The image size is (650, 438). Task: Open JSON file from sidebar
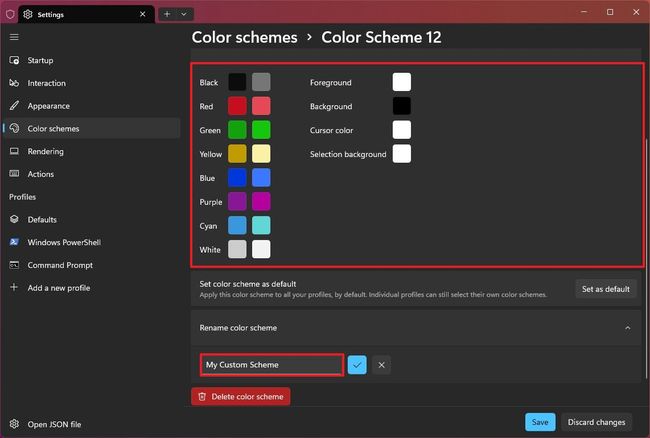coord(91,424)
